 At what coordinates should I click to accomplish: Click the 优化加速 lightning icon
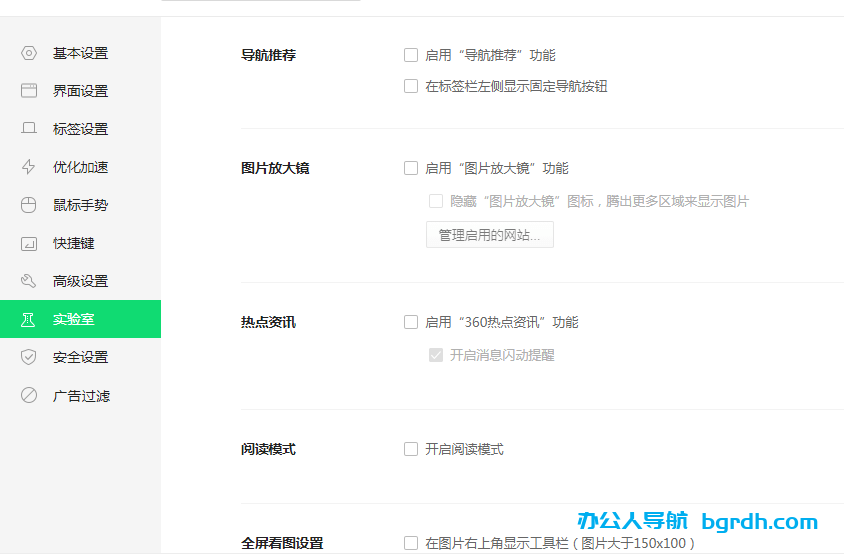[x=29, y=167]
